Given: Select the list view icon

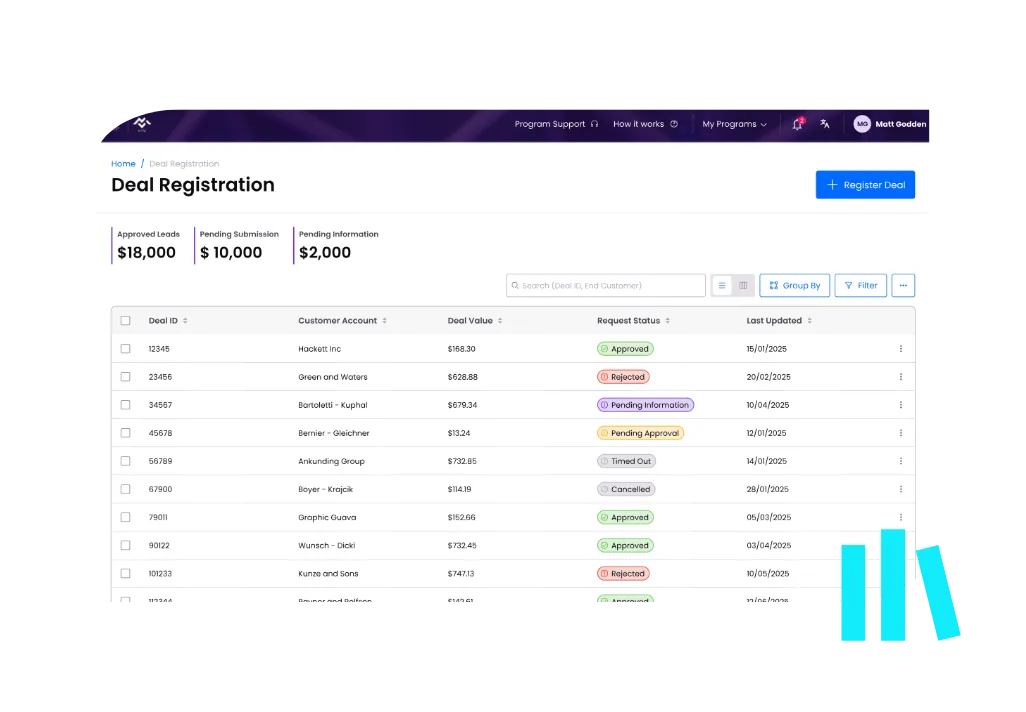Looking at the screenshot, I should [x=721, y=285].
